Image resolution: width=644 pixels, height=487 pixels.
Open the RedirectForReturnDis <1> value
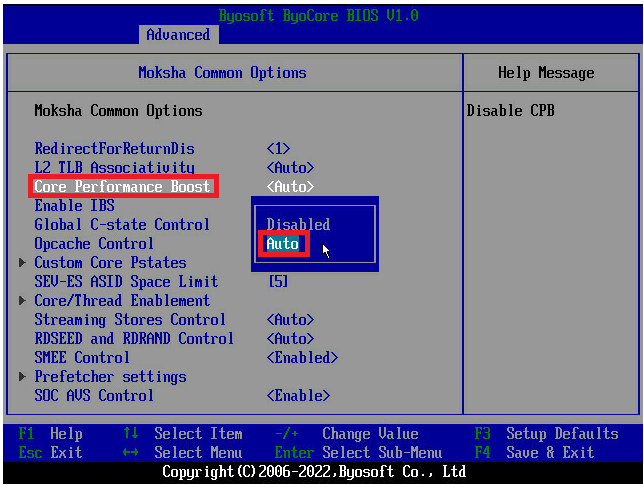[x=278, y=149]
